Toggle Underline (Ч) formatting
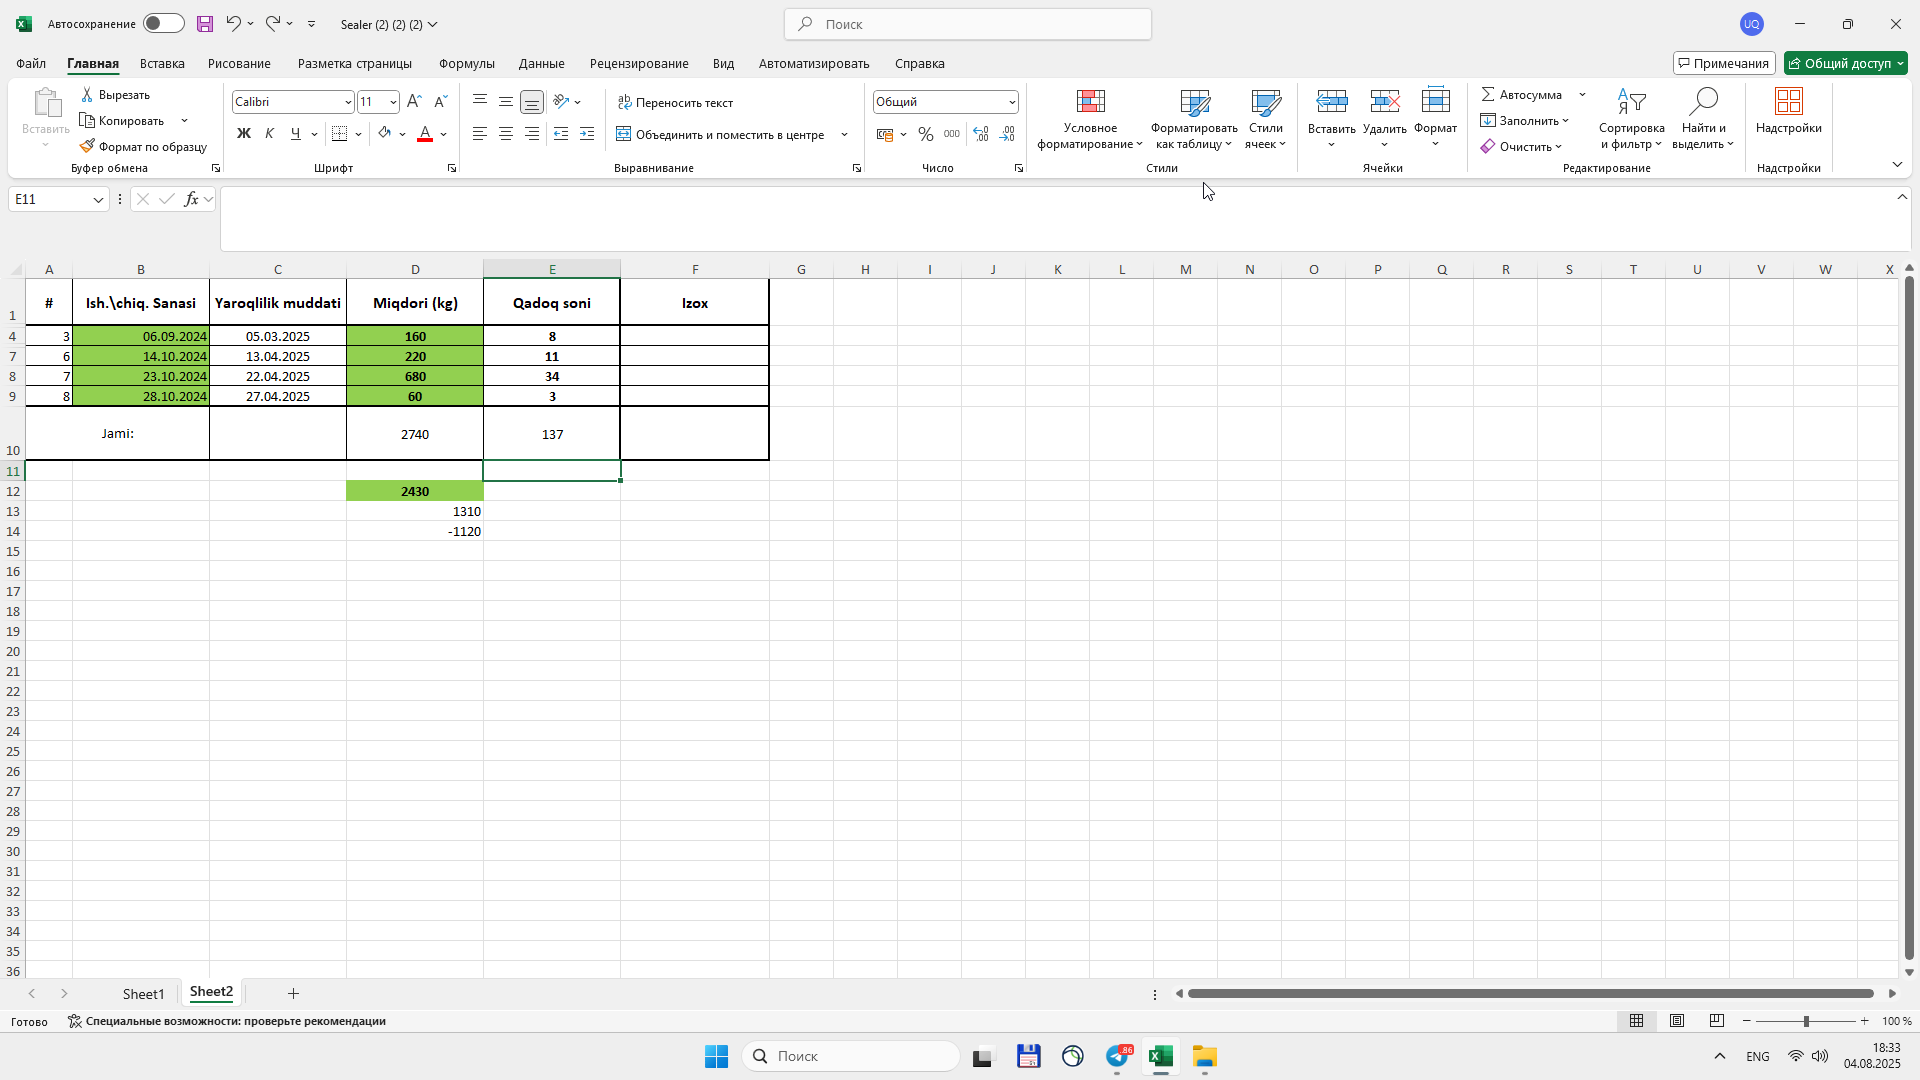This screenshot has width=1920, height=1080. click(x=295, y=134)
